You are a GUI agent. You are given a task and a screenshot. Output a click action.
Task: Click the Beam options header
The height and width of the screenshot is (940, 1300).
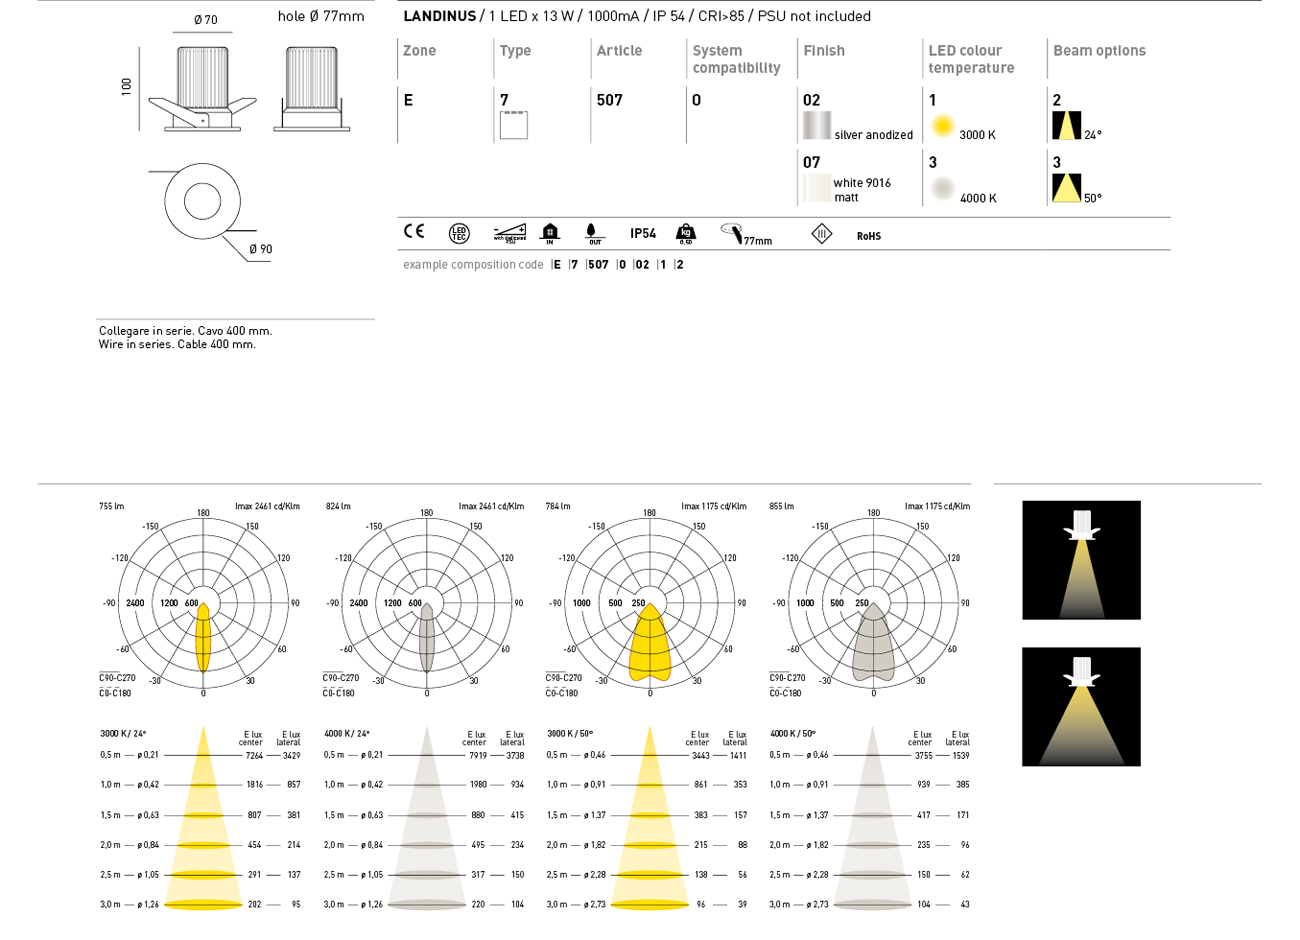click(1099, 51)
